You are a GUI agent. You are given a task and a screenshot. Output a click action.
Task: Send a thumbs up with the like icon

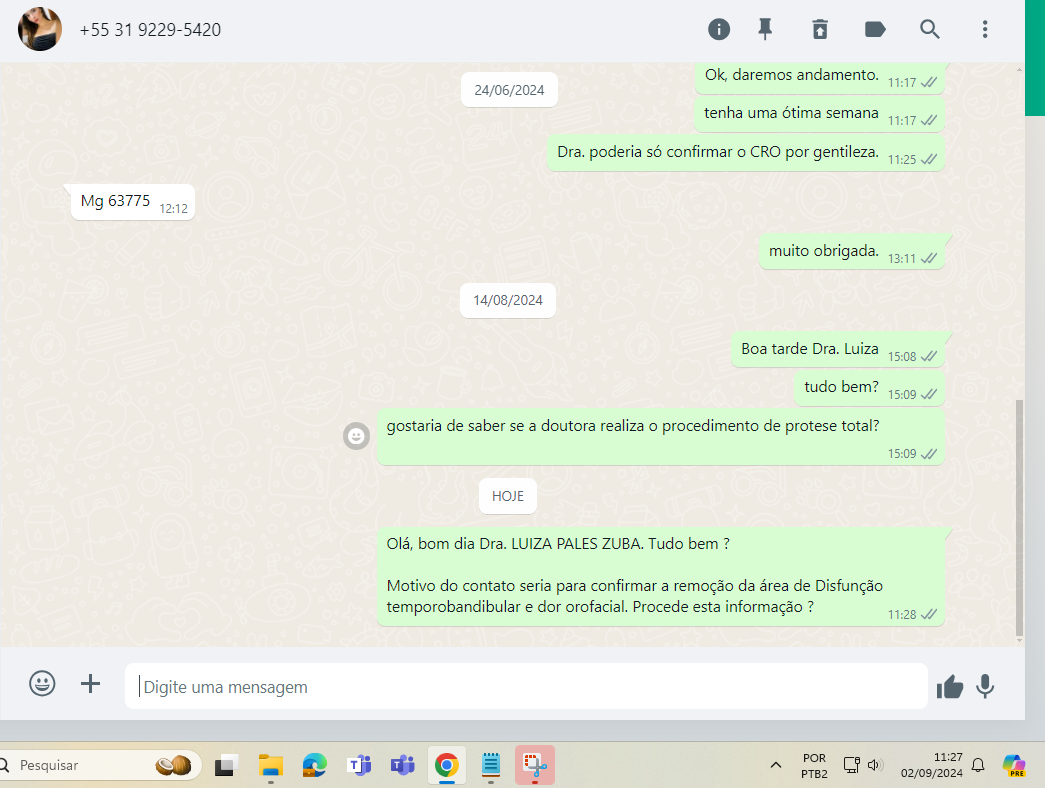coord(950,686)
